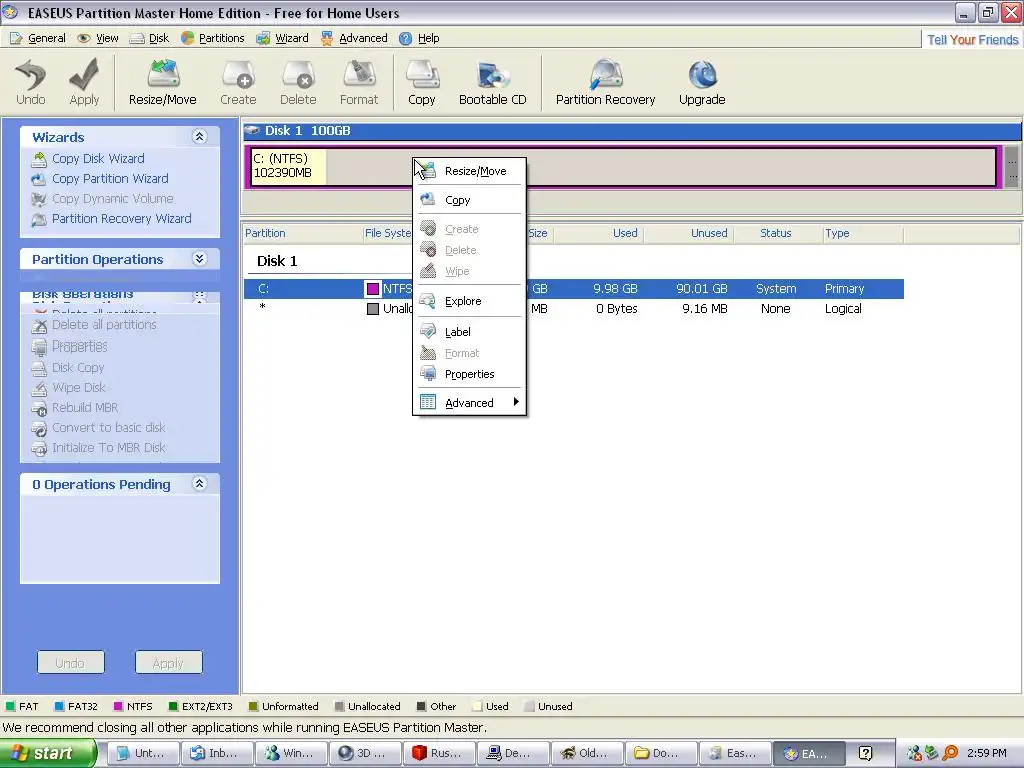Open the Disk menu
The height and width of the screenshot is (768, 1024).
pyautogui.click(x=150, y=38)
